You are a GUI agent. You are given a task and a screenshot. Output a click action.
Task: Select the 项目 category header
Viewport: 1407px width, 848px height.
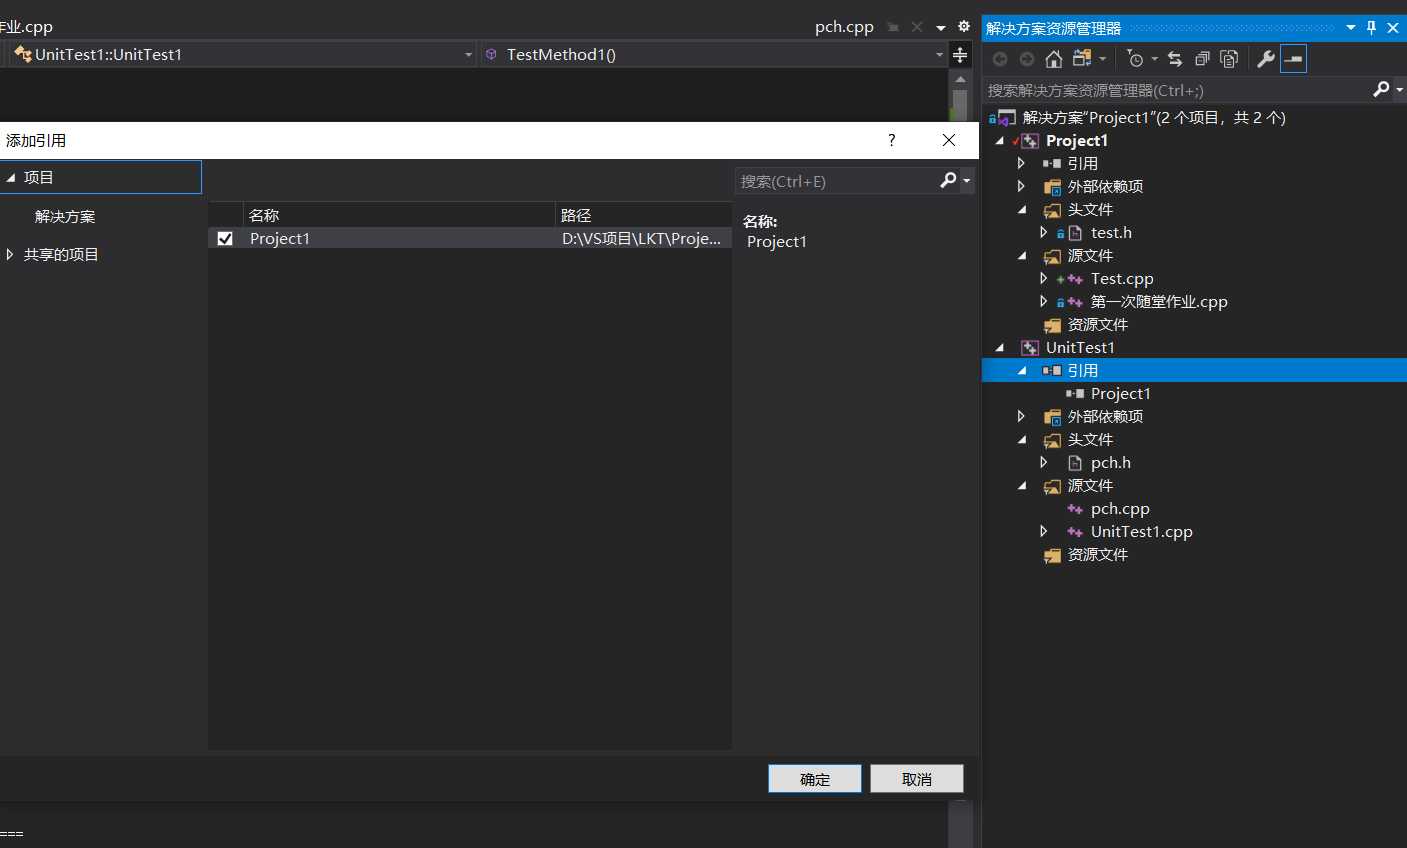100,177
